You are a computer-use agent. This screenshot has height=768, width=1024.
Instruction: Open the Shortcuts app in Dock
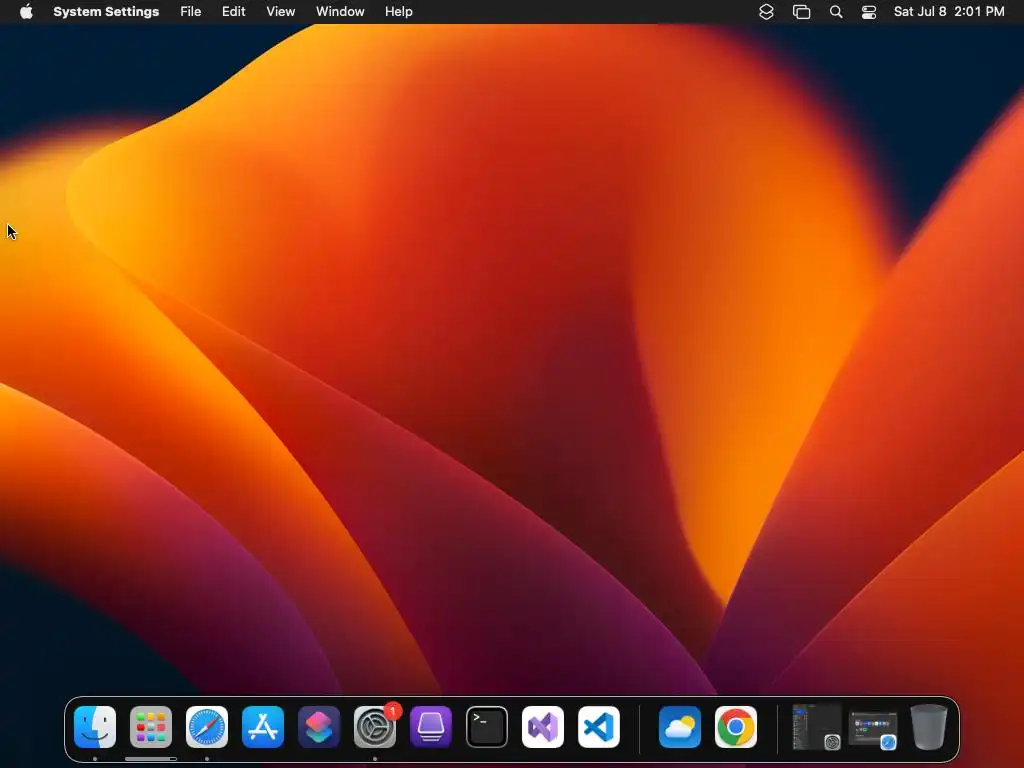tap(319, 727)
